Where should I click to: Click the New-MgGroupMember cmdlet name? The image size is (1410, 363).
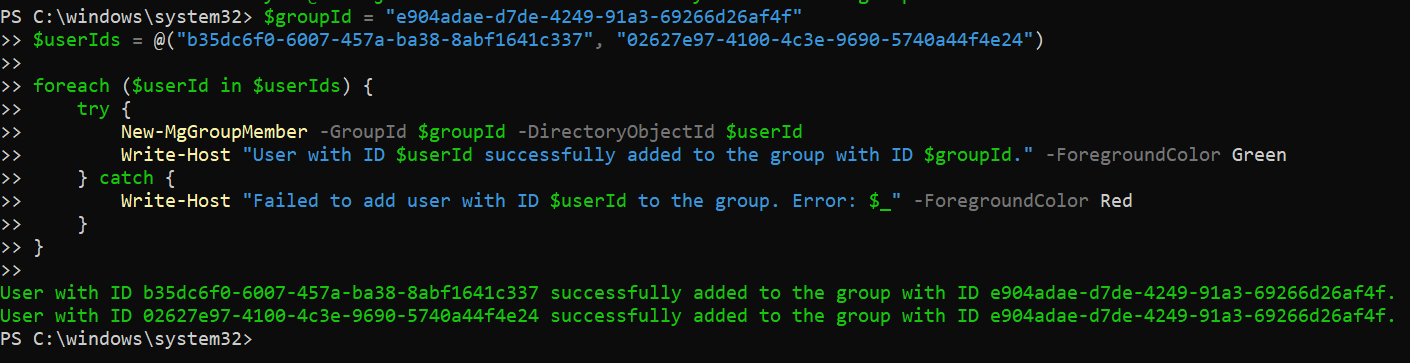214,132
